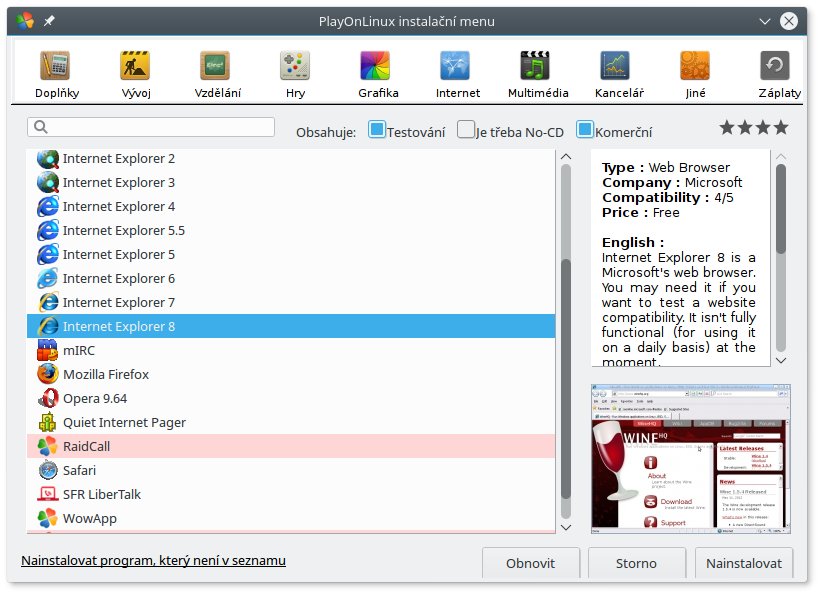This screenshot has height=595, width=820.
Task: Uncheck the Testování checkbox
Action: [x=377, y=130]
